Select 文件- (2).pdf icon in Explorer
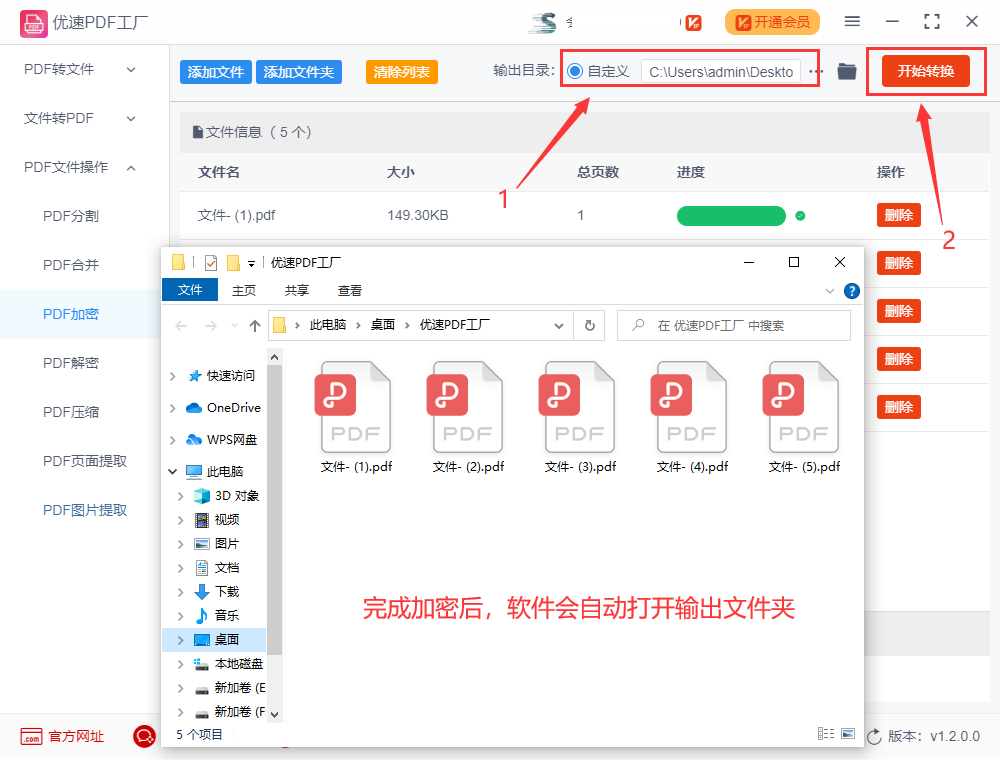1000x760 pixels. (x=467, y=407)
